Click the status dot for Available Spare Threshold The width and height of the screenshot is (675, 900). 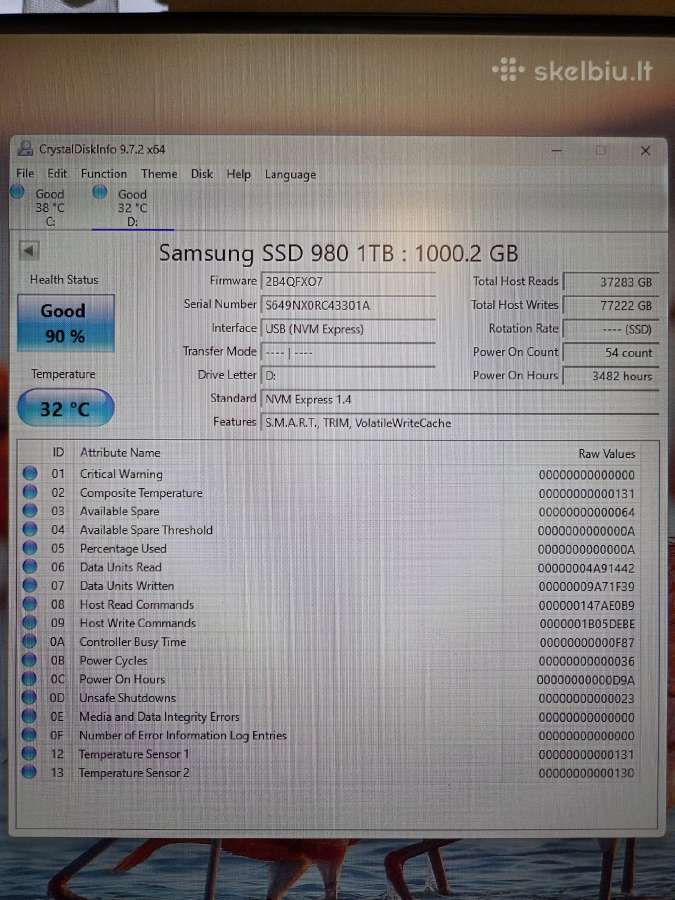(x=30, y=529)
